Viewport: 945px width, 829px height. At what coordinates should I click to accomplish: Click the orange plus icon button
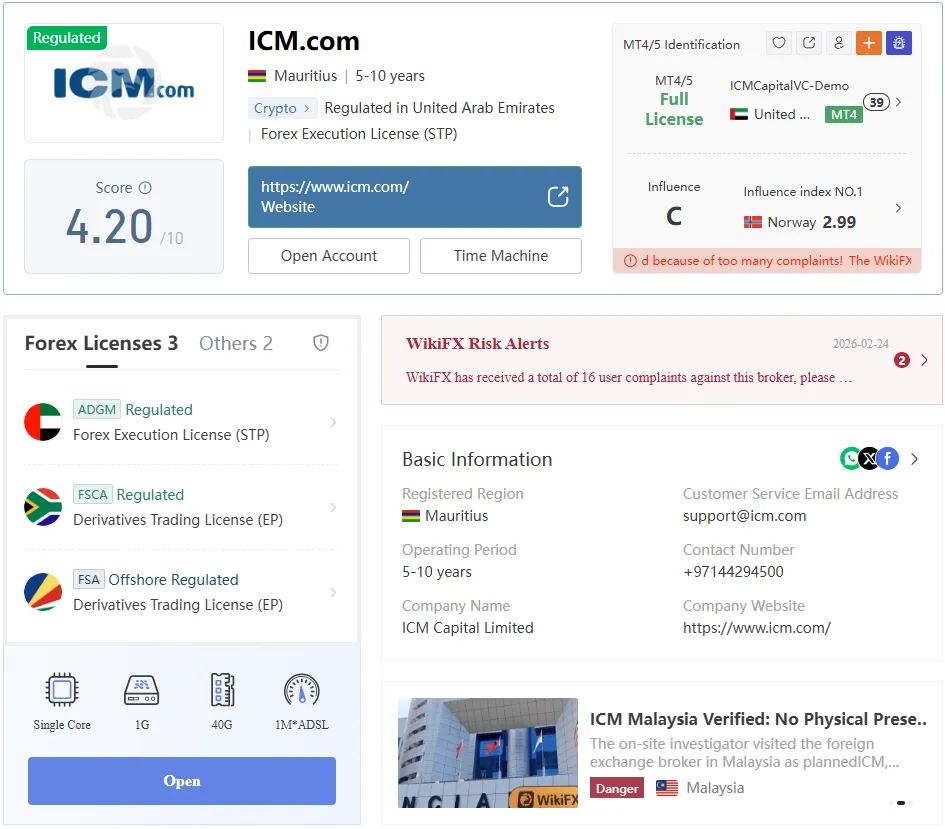(x=868, y=43)
